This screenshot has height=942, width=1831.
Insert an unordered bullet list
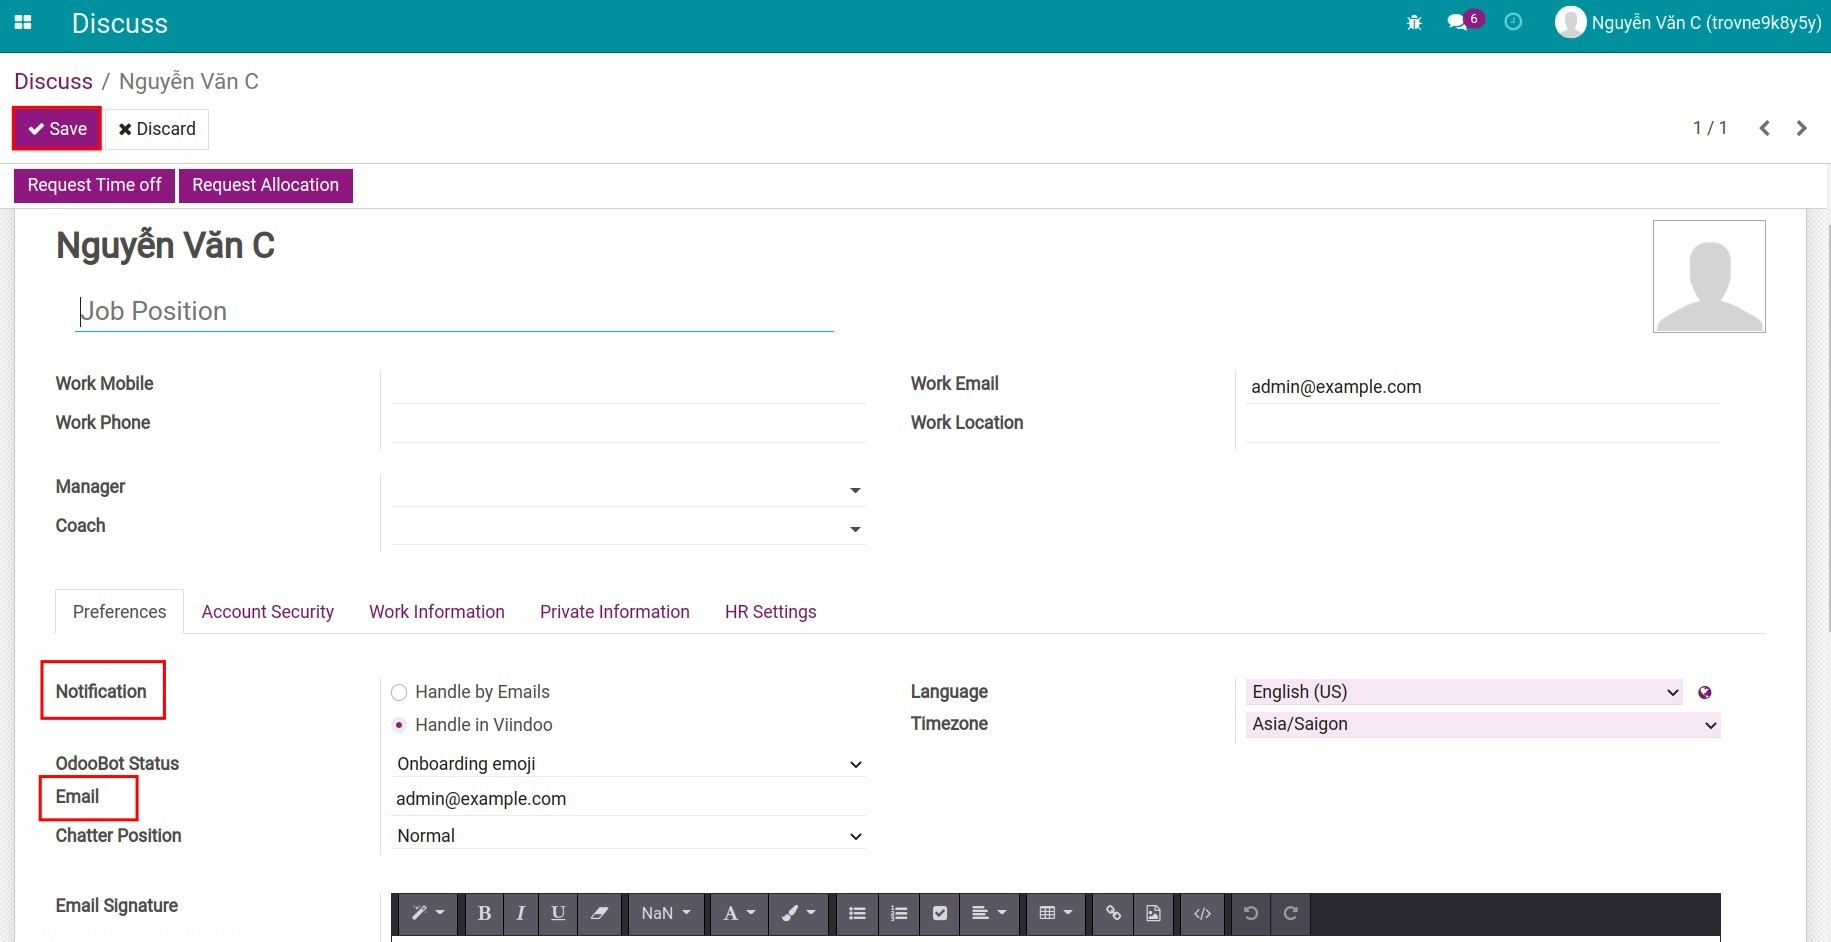(x=857, y=913)
